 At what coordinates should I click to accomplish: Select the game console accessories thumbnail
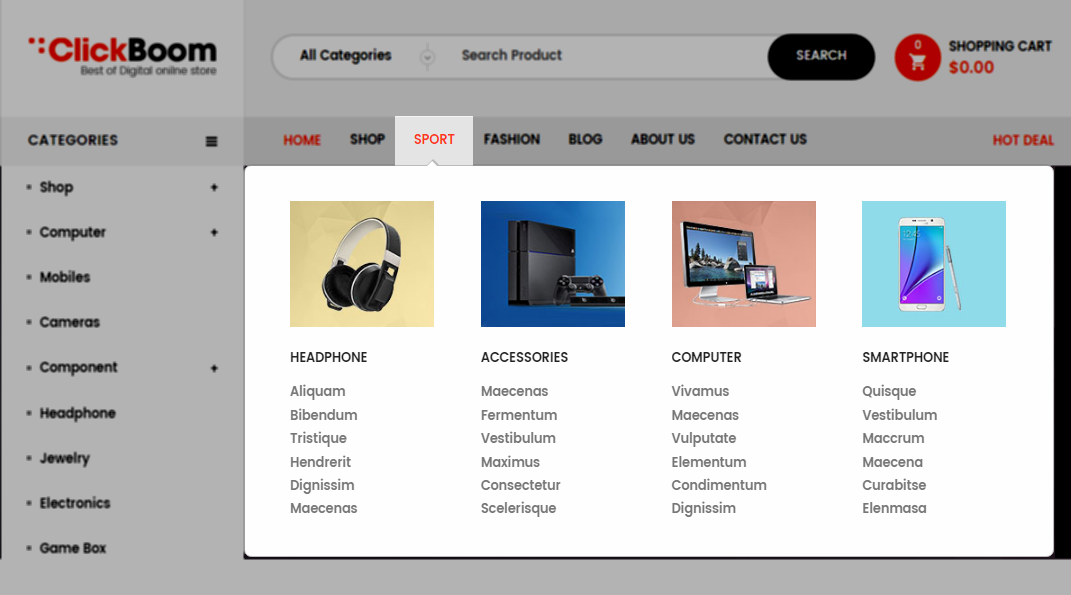tap(553, 264)
